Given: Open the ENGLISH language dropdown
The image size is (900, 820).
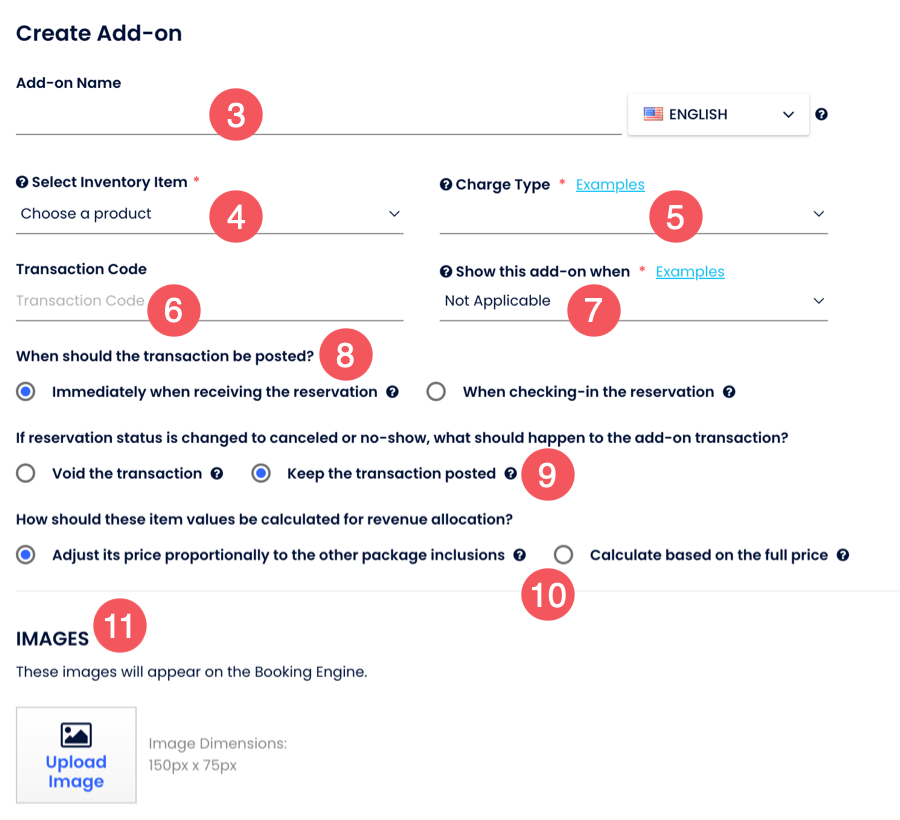Looking at the screenshot, I should 718,114.
